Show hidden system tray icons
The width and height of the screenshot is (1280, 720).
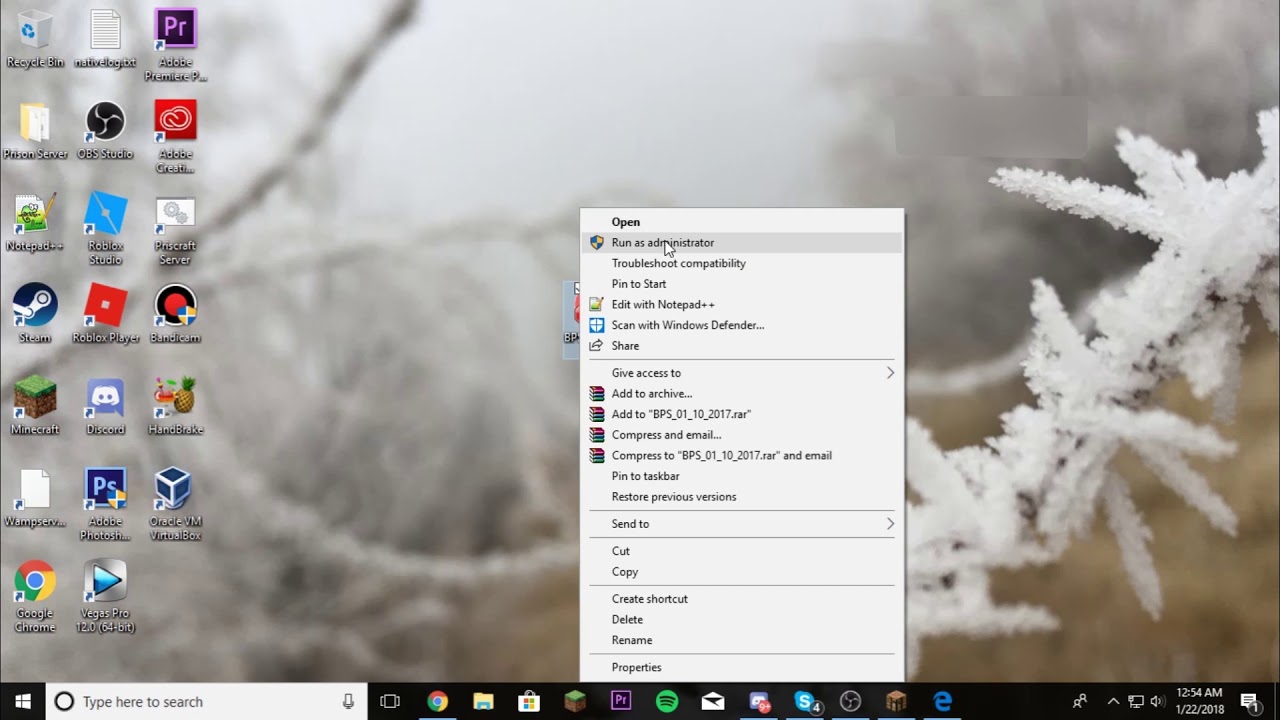coord(1113,701)
